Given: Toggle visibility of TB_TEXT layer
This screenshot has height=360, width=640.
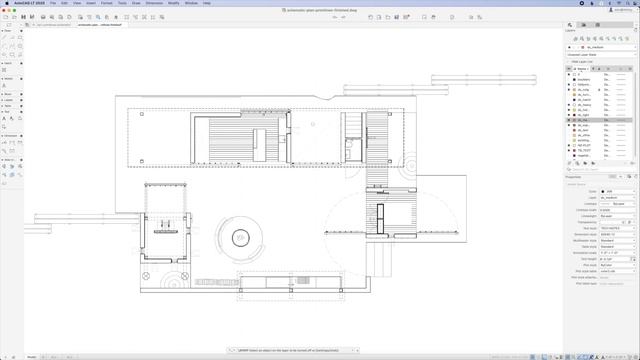Looking at the screenshot, I should (x=569, y=150).
